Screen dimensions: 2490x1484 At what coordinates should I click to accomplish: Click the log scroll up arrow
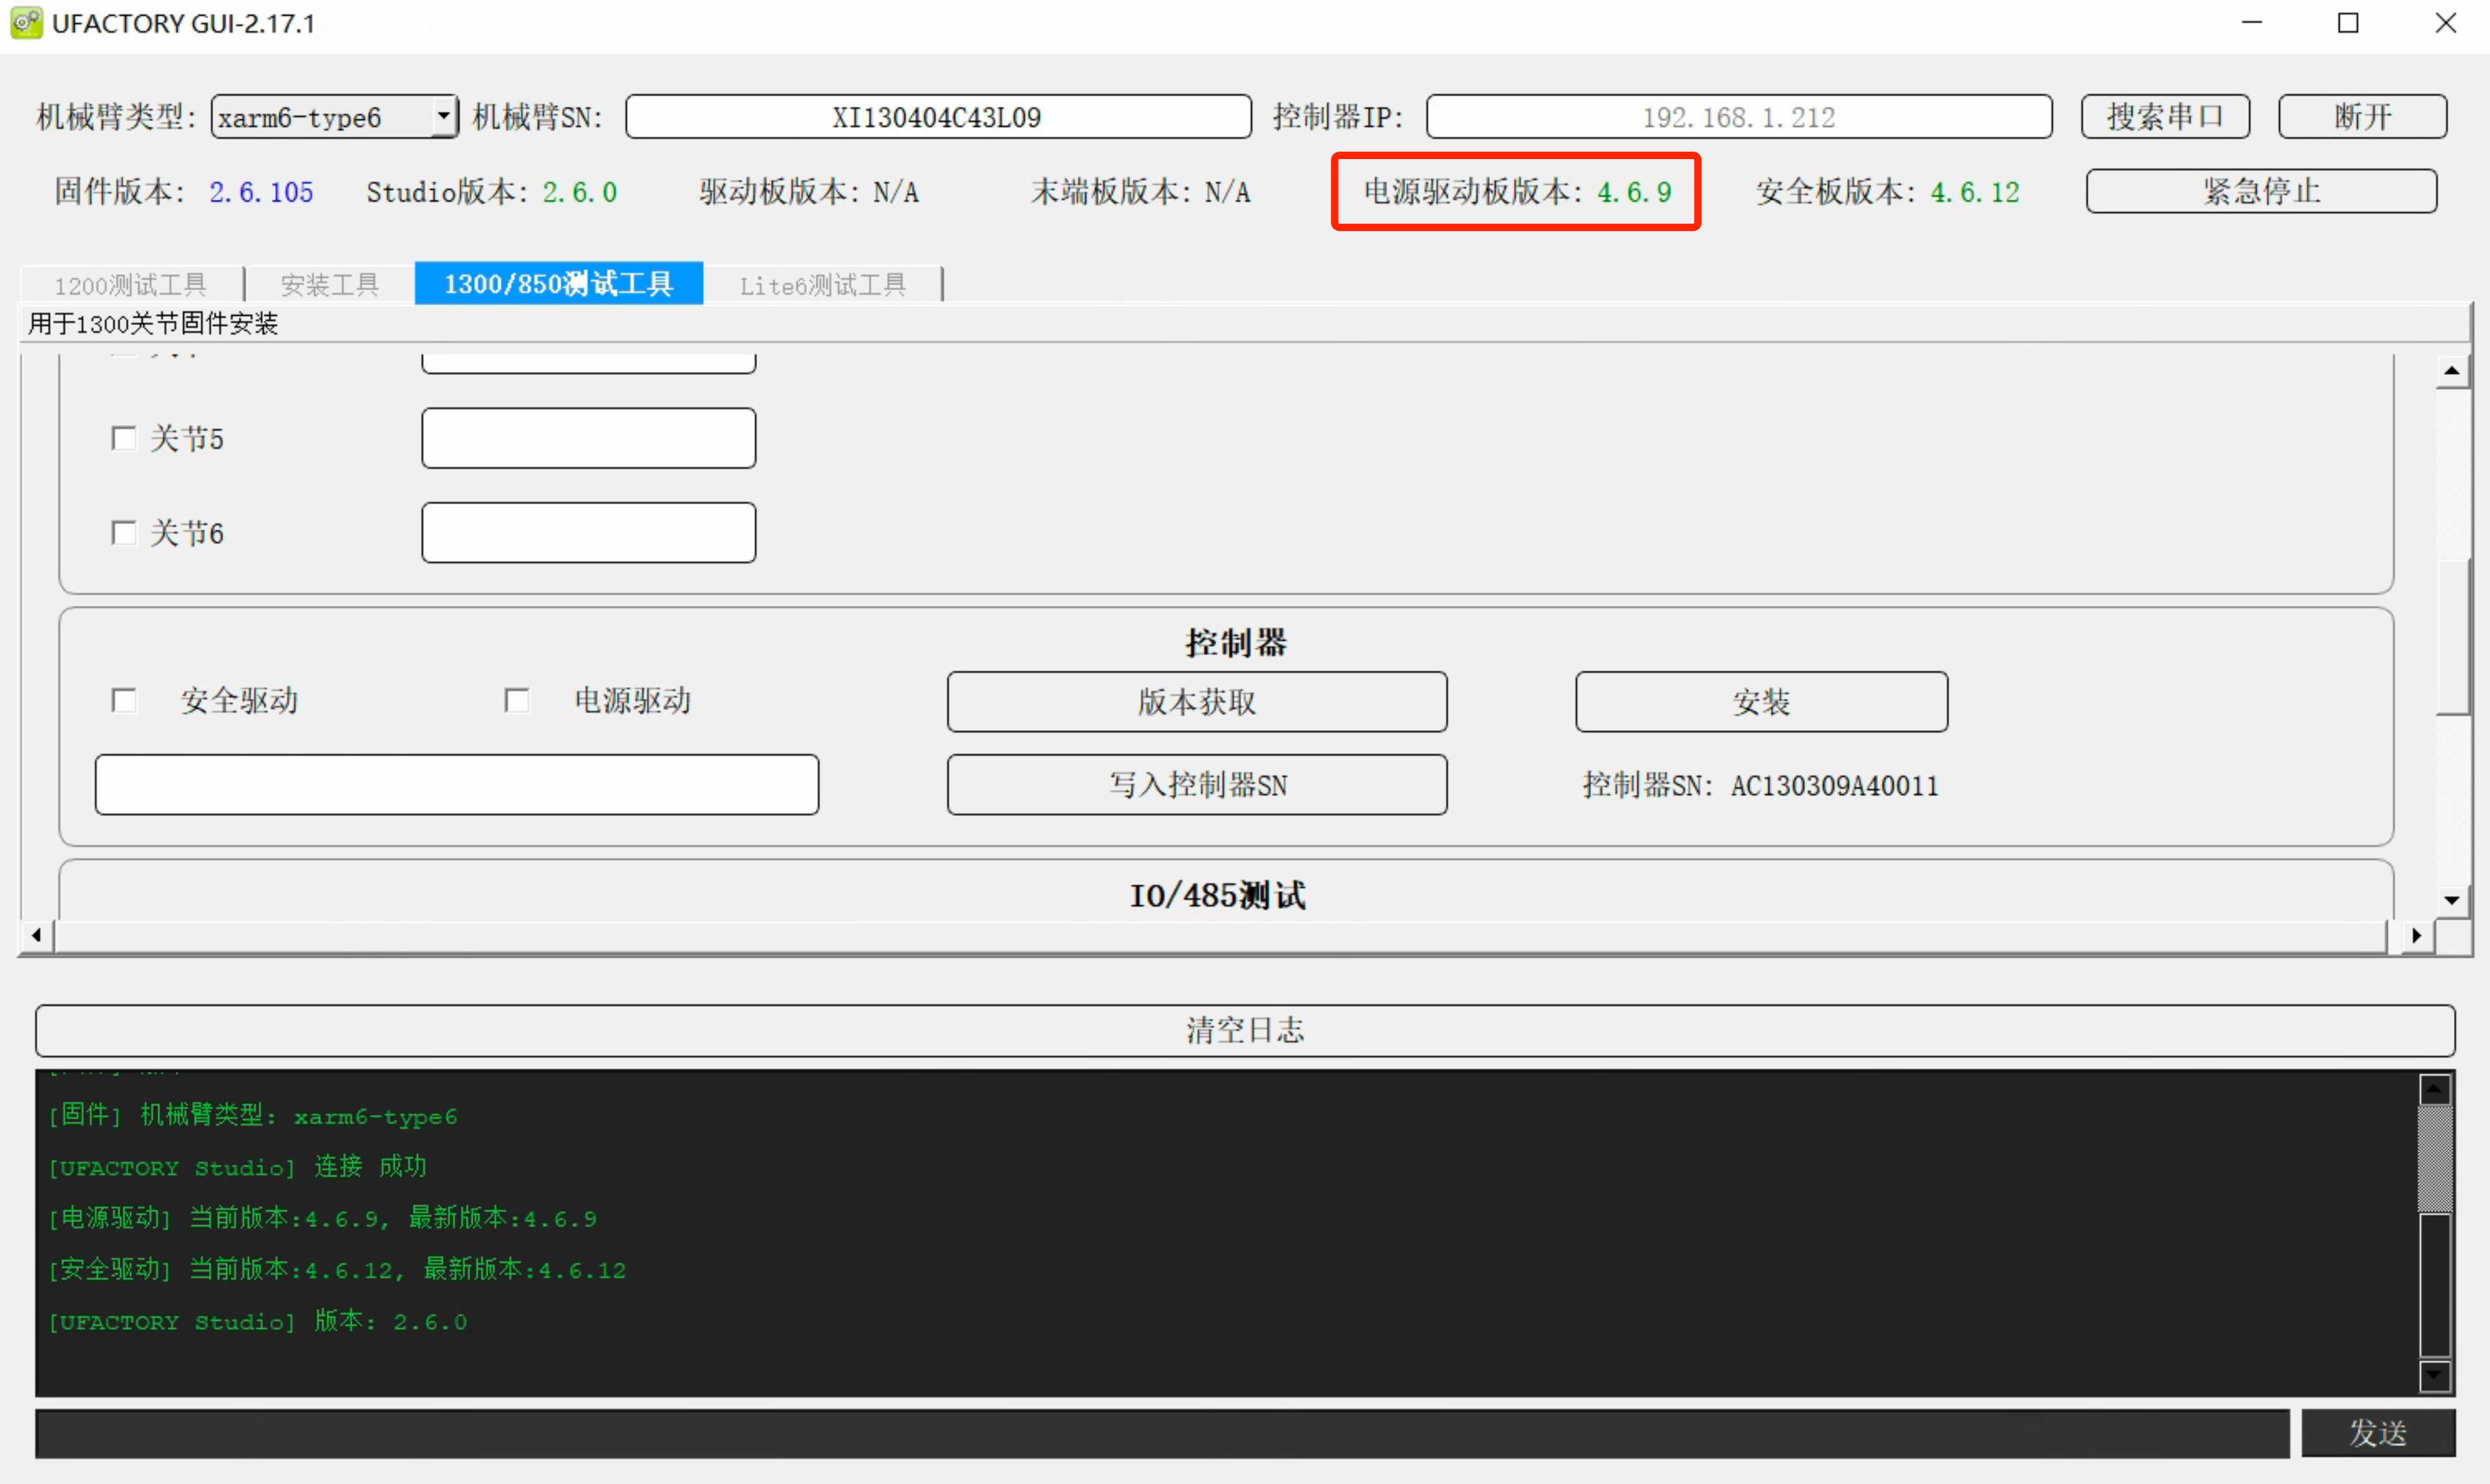2435,1089
